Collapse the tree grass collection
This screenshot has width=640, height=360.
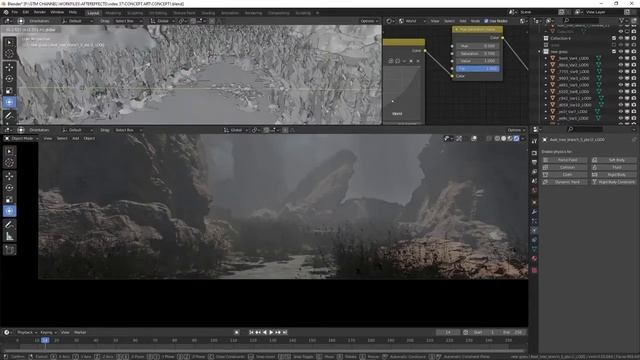pyautogui.click(x=540, y=51)
